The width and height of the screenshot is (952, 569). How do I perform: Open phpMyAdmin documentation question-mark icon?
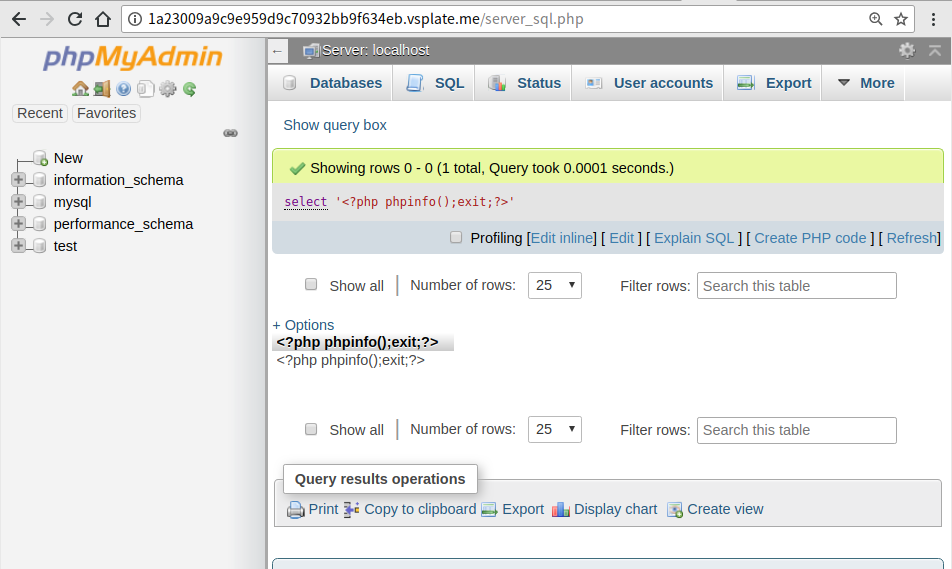124,89
